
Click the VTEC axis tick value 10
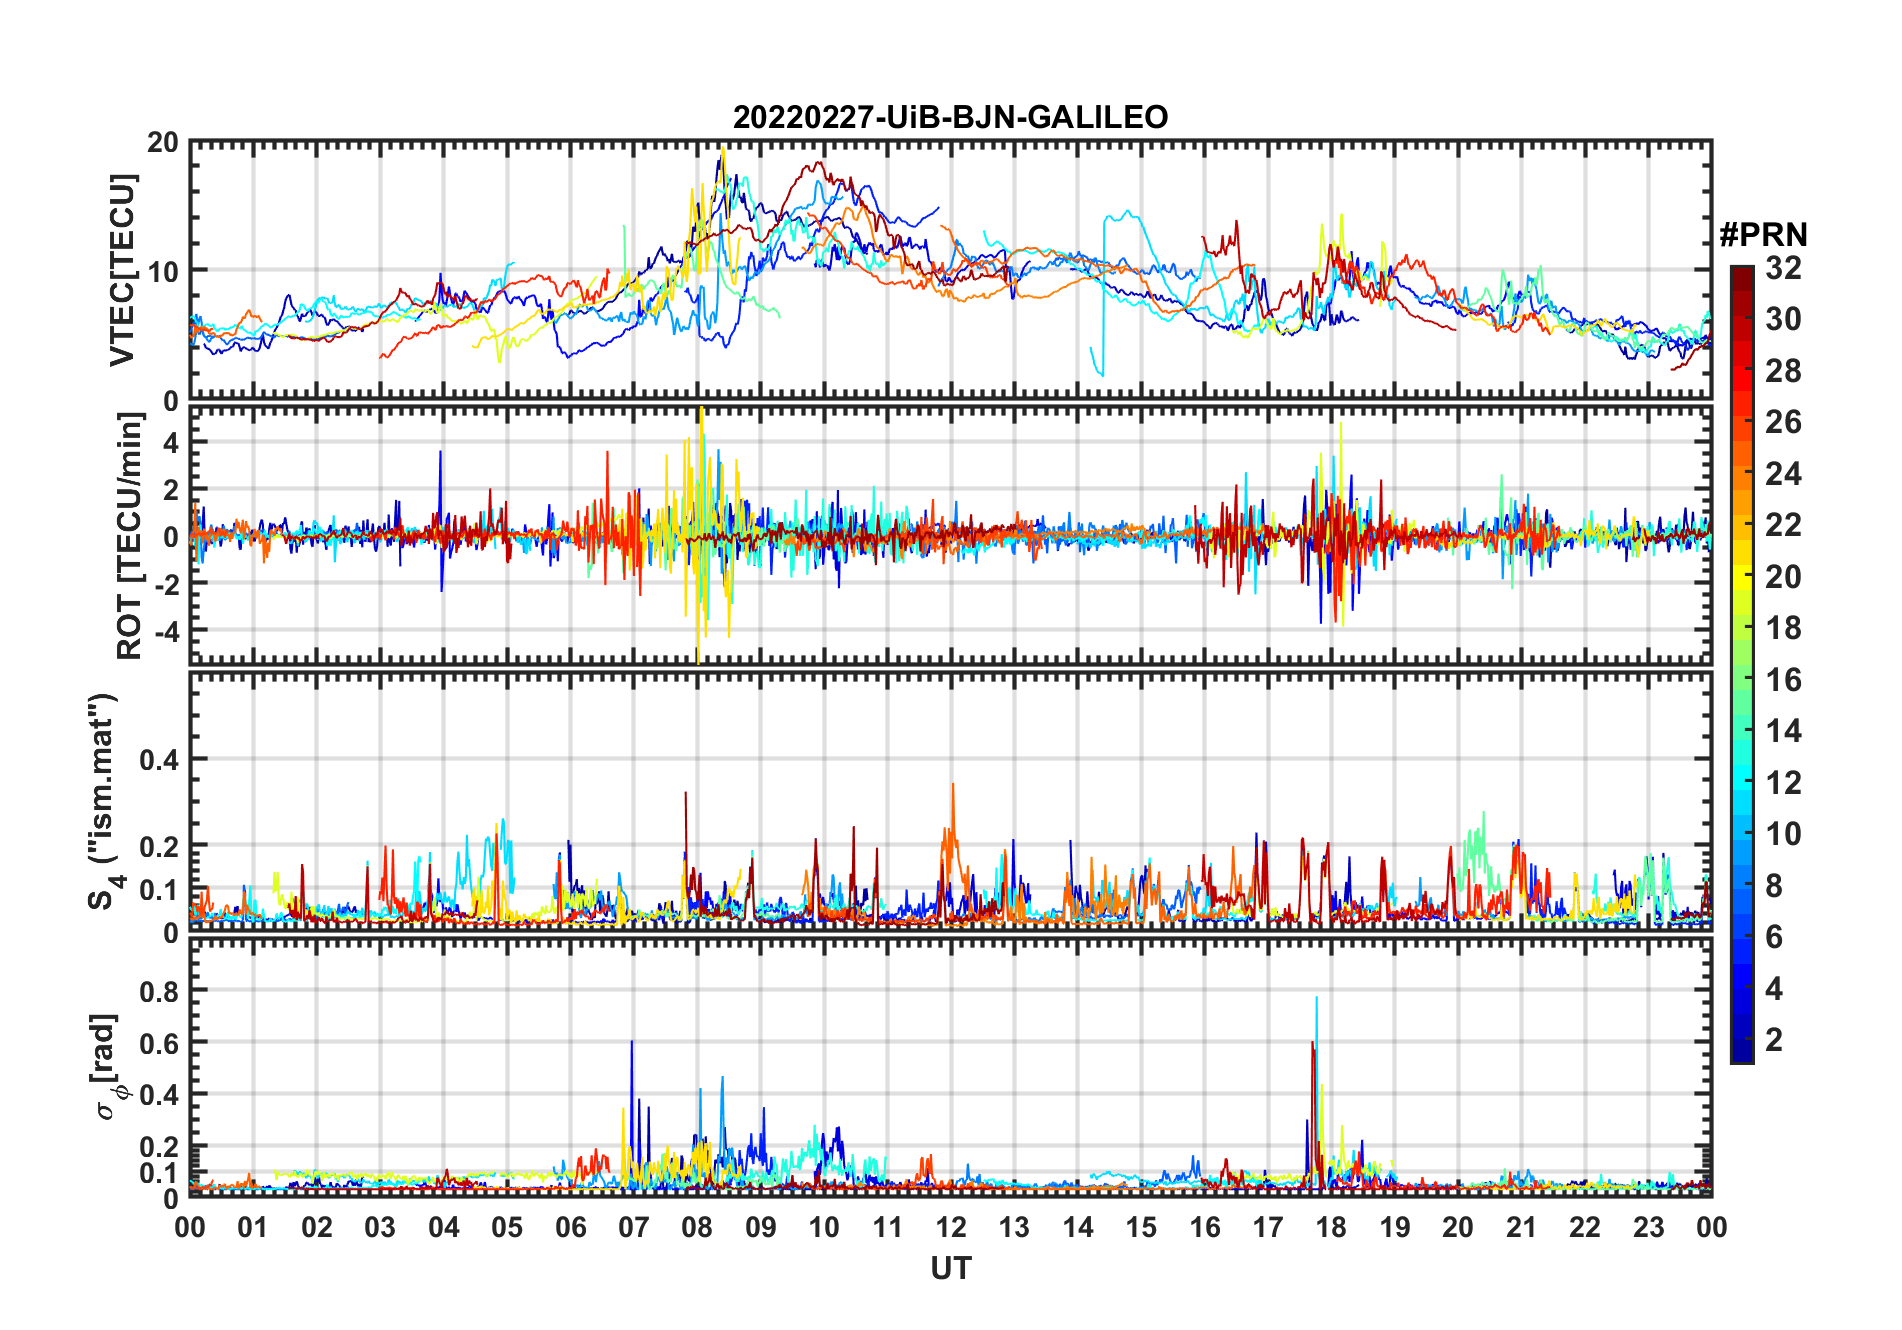(x=163, y=271)
